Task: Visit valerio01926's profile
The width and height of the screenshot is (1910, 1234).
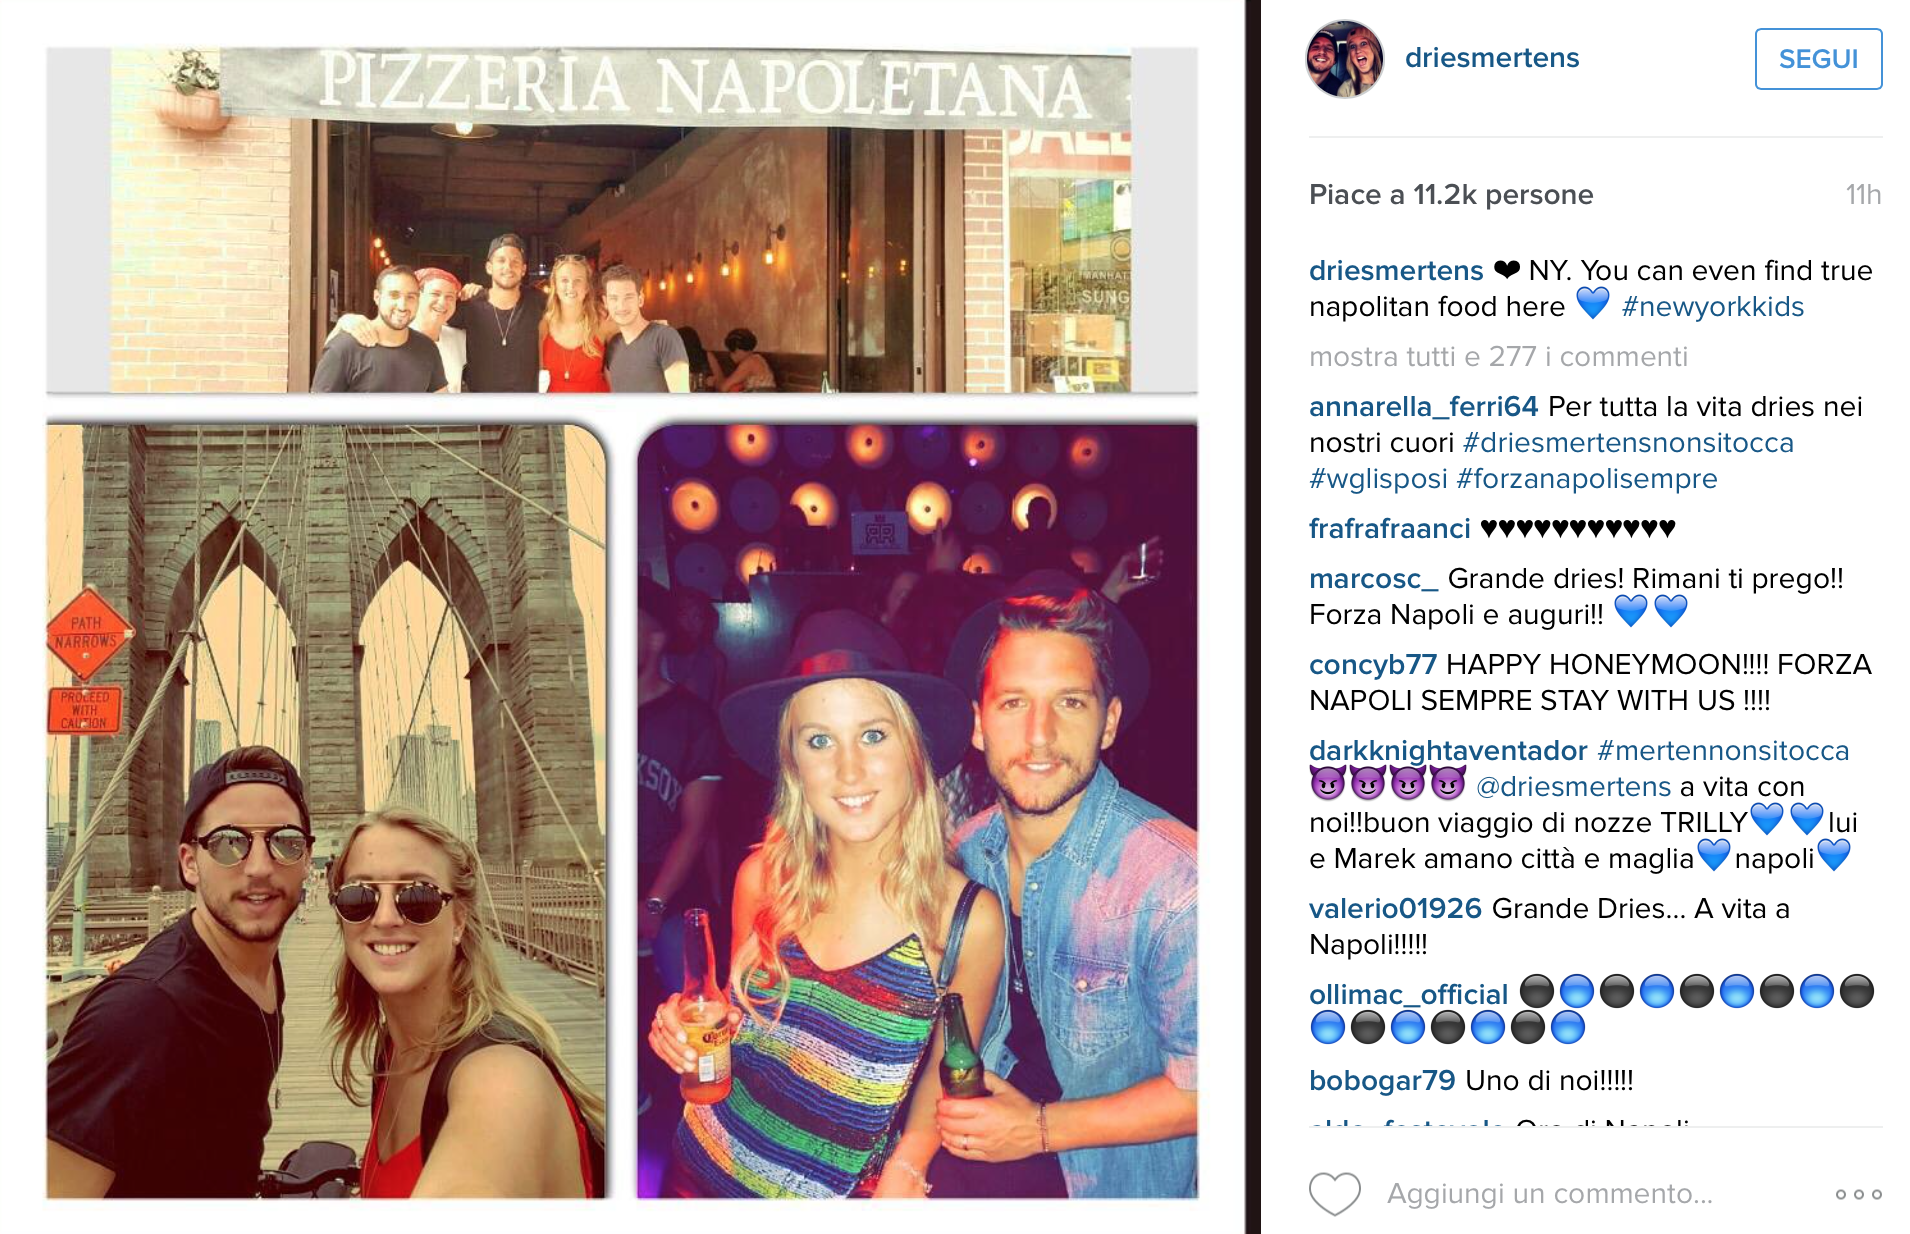Action: click(x=1395, y=909)
